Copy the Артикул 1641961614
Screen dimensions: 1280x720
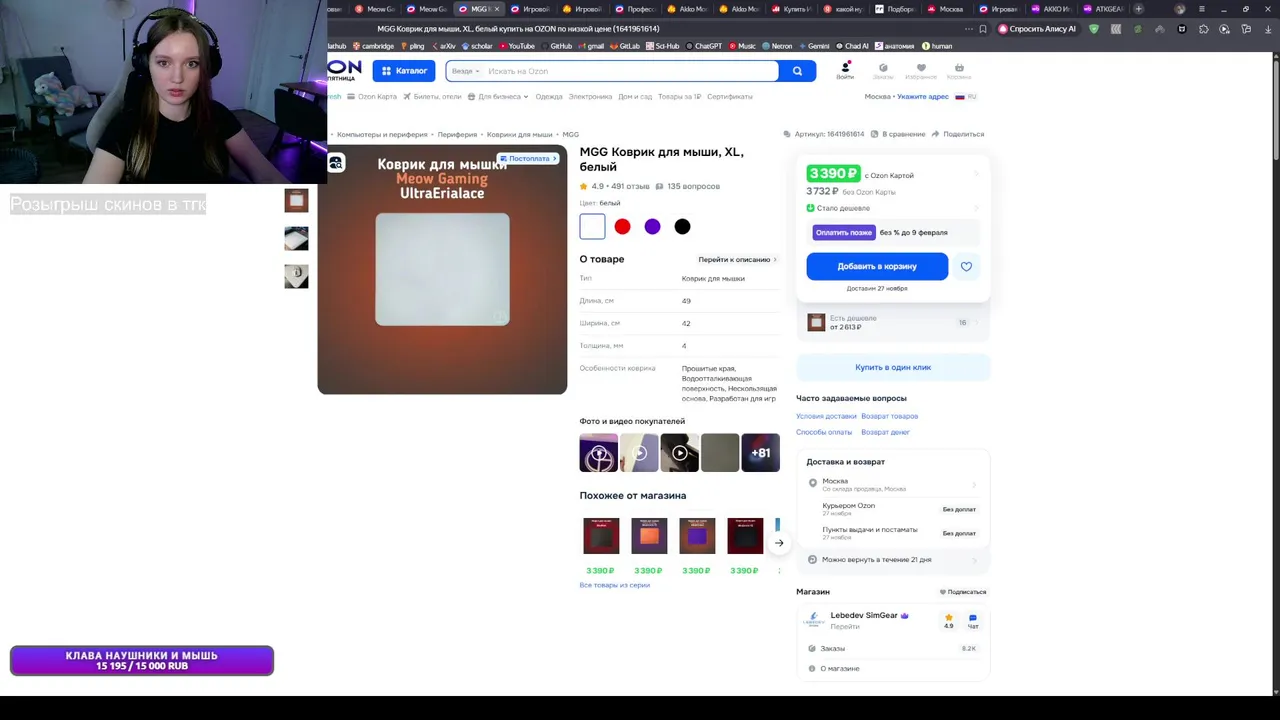[825, 134]
